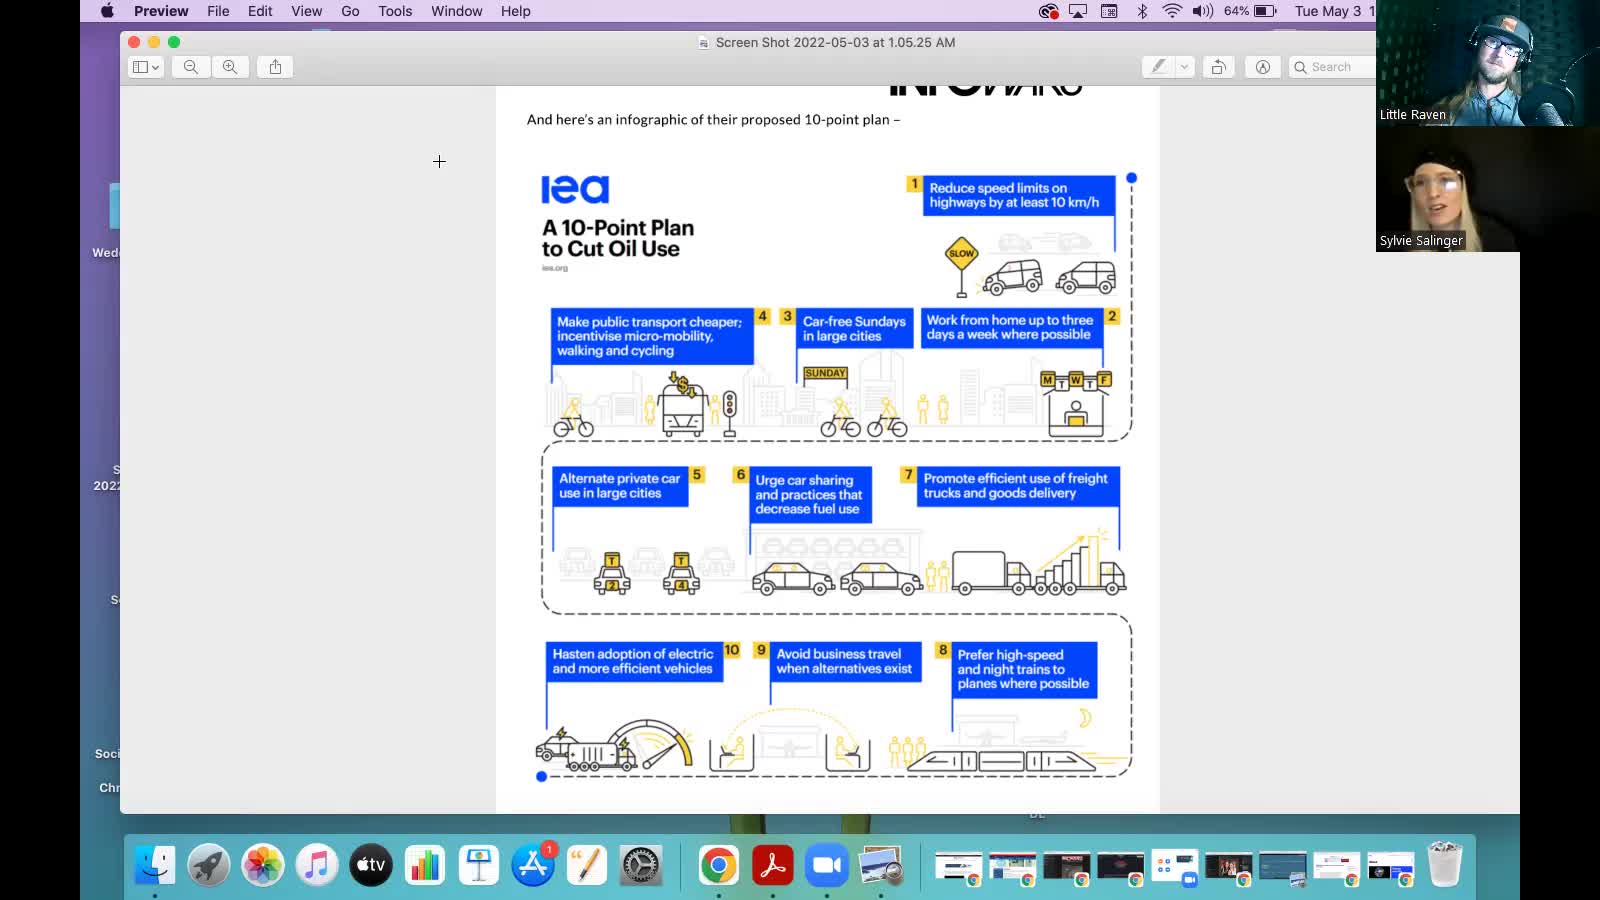Click Creative Cloud menu bar icon
1600x900 pixels.
1048,11
